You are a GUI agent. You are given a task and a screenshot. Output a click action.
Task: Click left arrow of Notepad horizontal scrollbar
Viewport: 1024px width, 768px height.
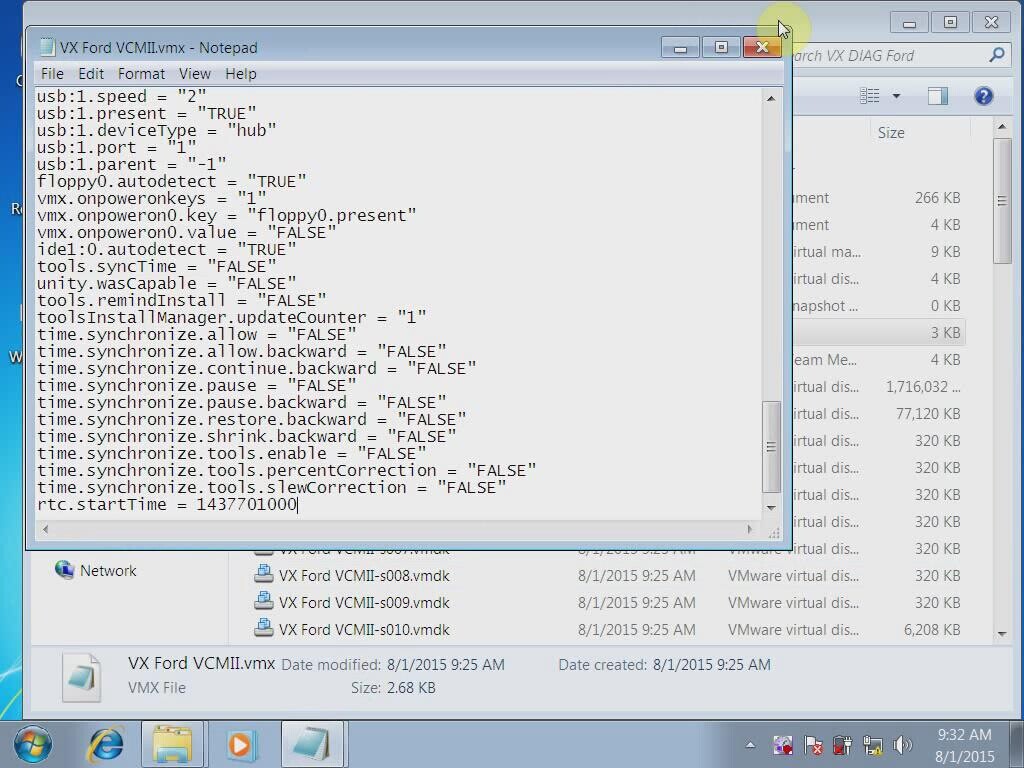click(x=45, y=529)
